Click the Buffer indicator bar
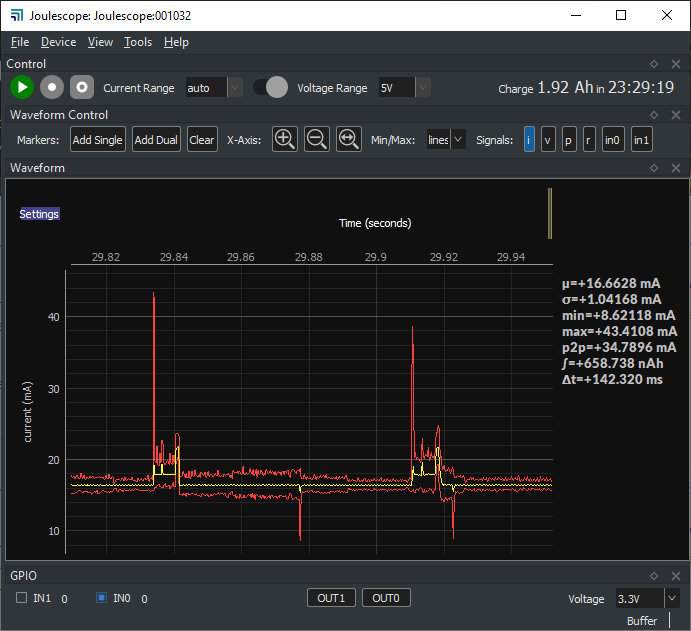691x631 pixels. pyautogui.click(x=669, y=620)
